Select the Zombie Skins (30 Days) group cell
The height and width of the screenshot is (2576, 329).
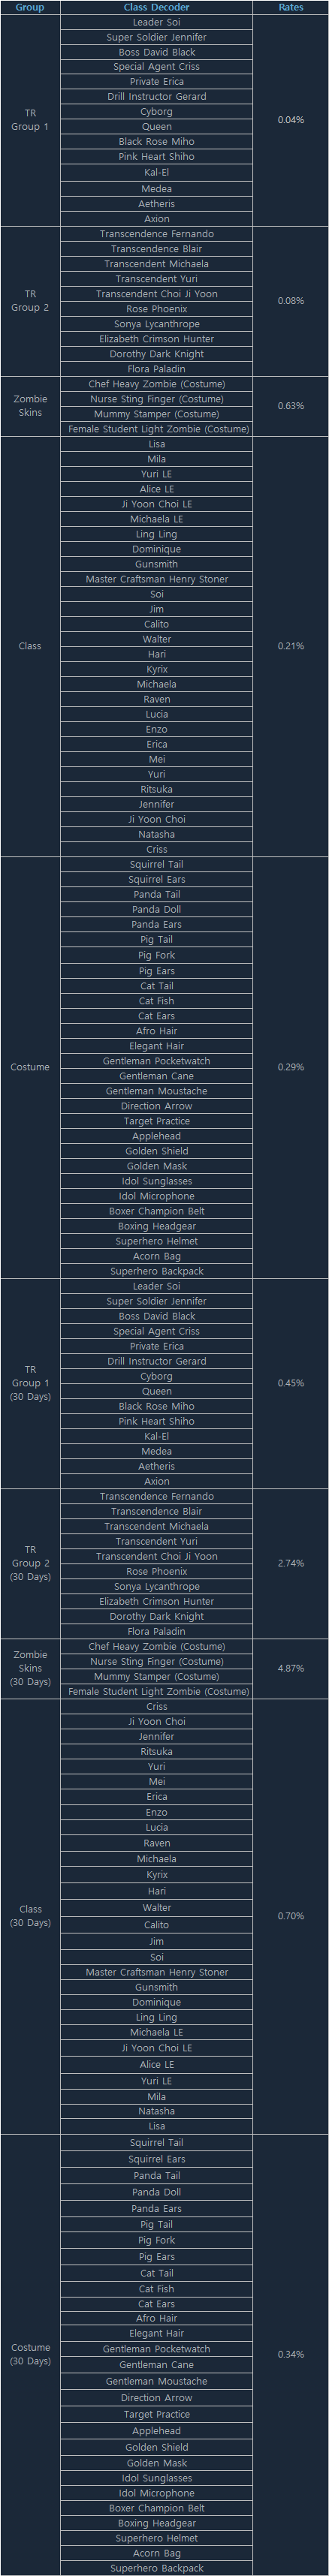pyautogui.click(x=30, y=1668)
